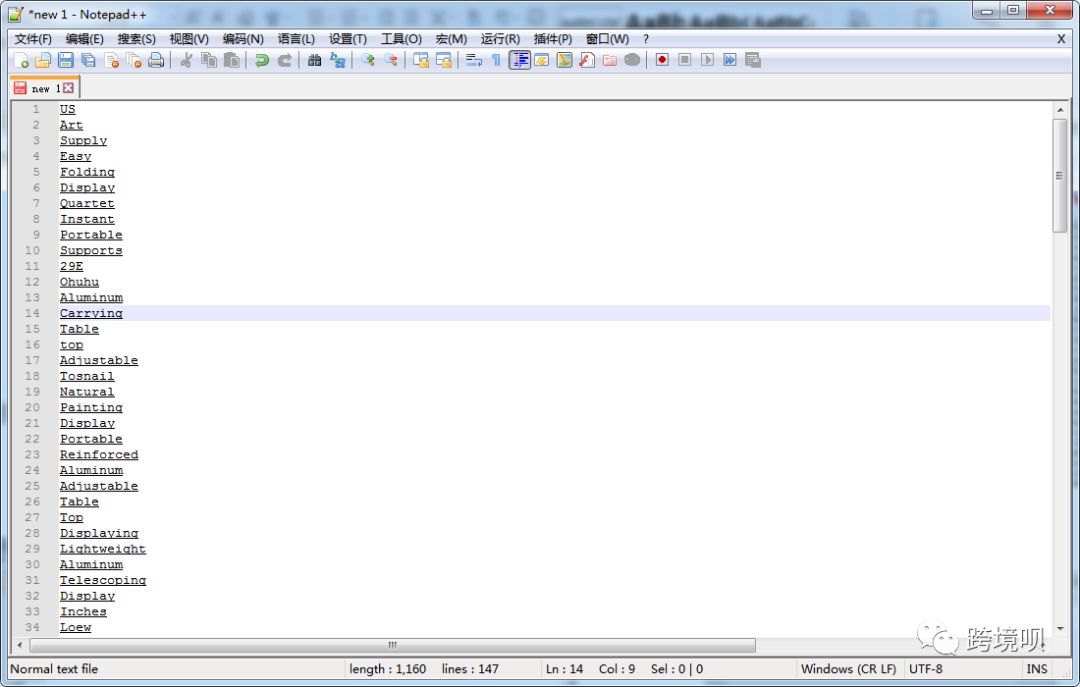Toggle the indent guide toolbar button
Screen dimensions: 1080x687
click(520, 61)
